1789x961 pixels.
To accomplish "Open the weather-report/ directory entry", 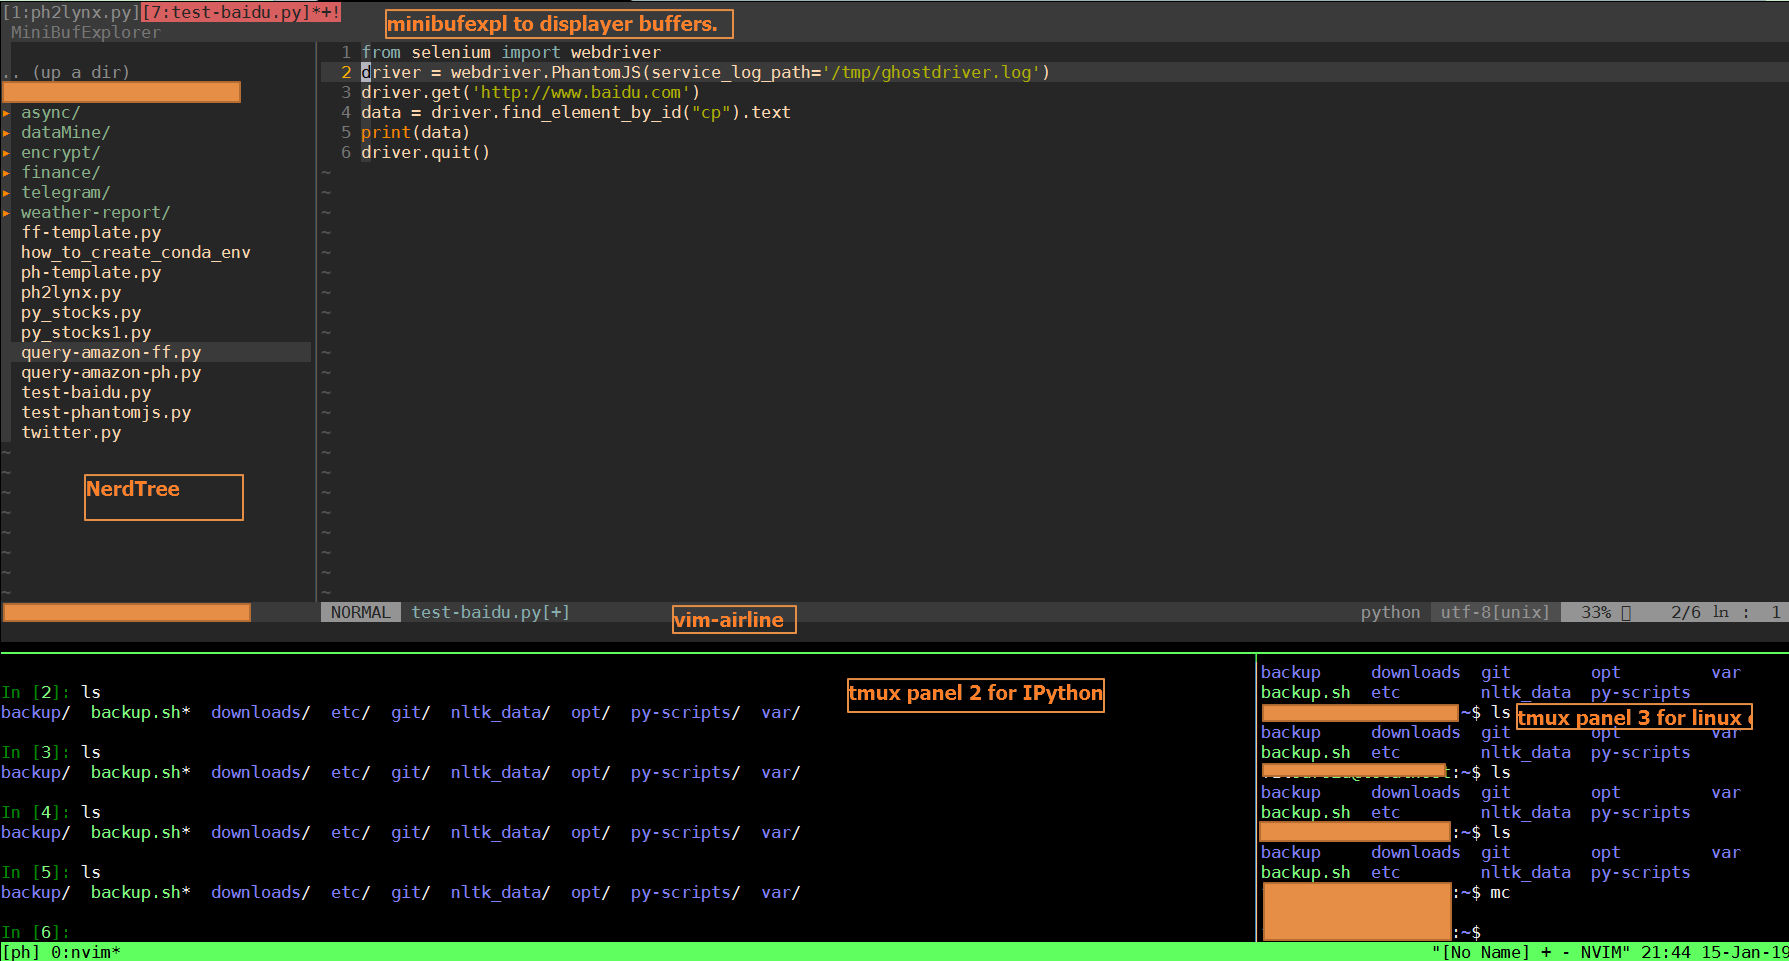I will [x=96, y=213].
